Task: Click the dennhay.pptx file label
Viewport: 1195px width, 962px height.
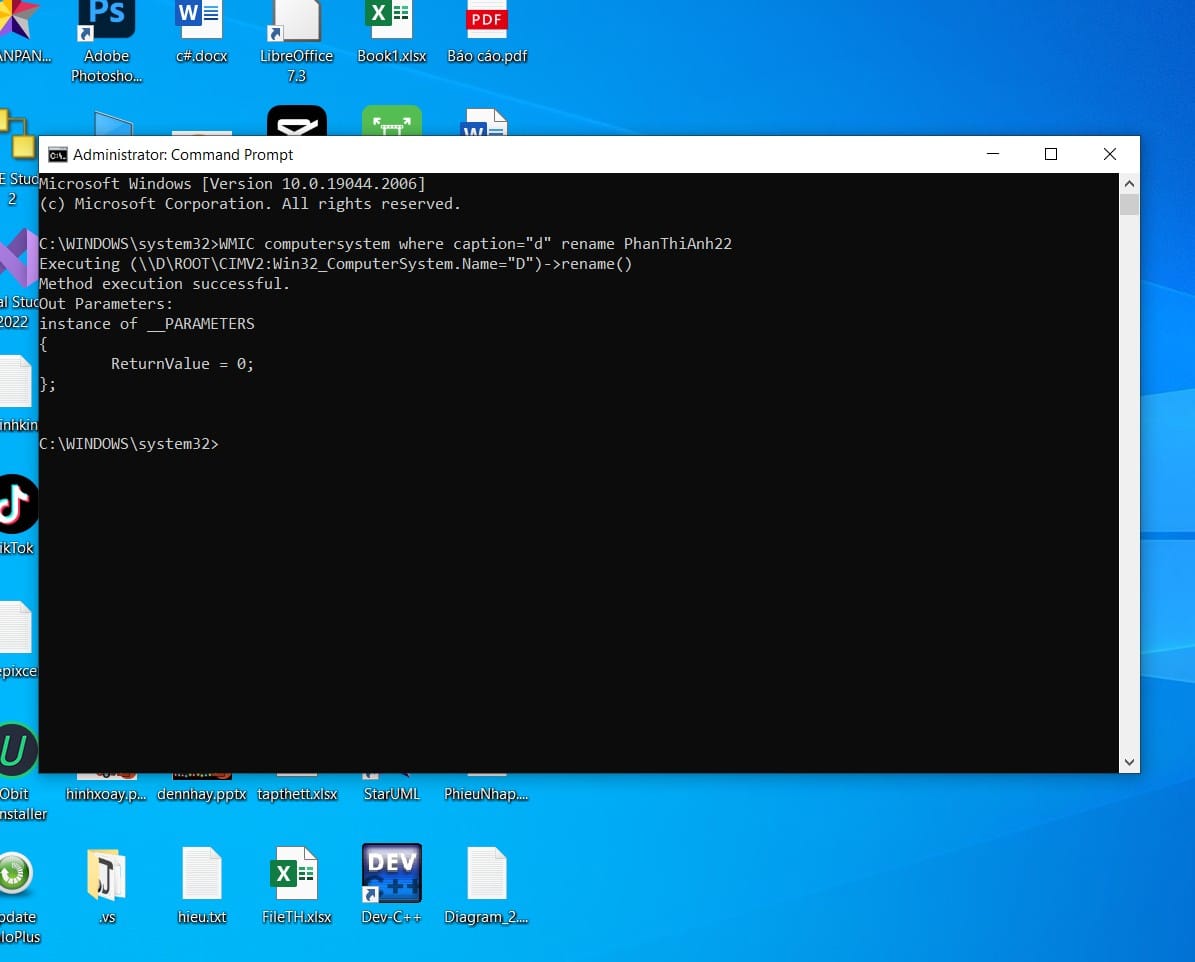Action: point(201,794)
